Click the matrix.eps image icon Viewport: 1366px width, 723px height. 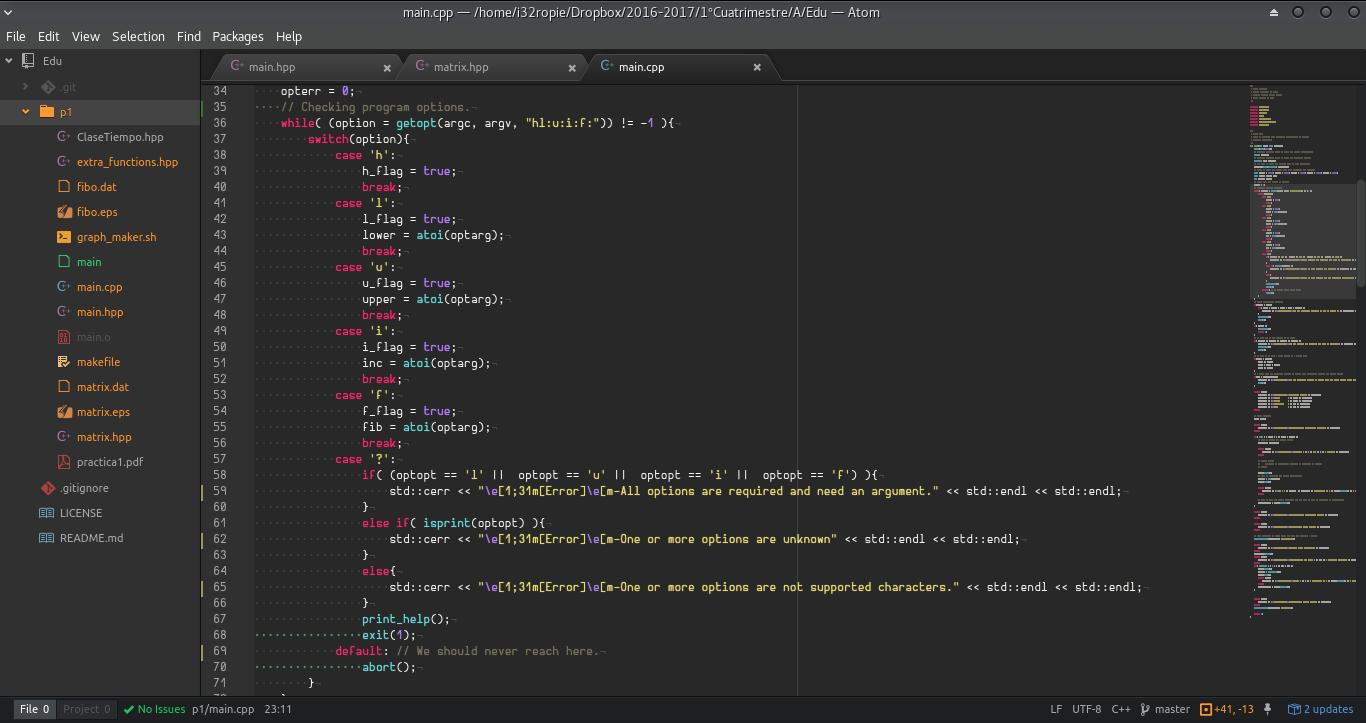tap(64, 412)
